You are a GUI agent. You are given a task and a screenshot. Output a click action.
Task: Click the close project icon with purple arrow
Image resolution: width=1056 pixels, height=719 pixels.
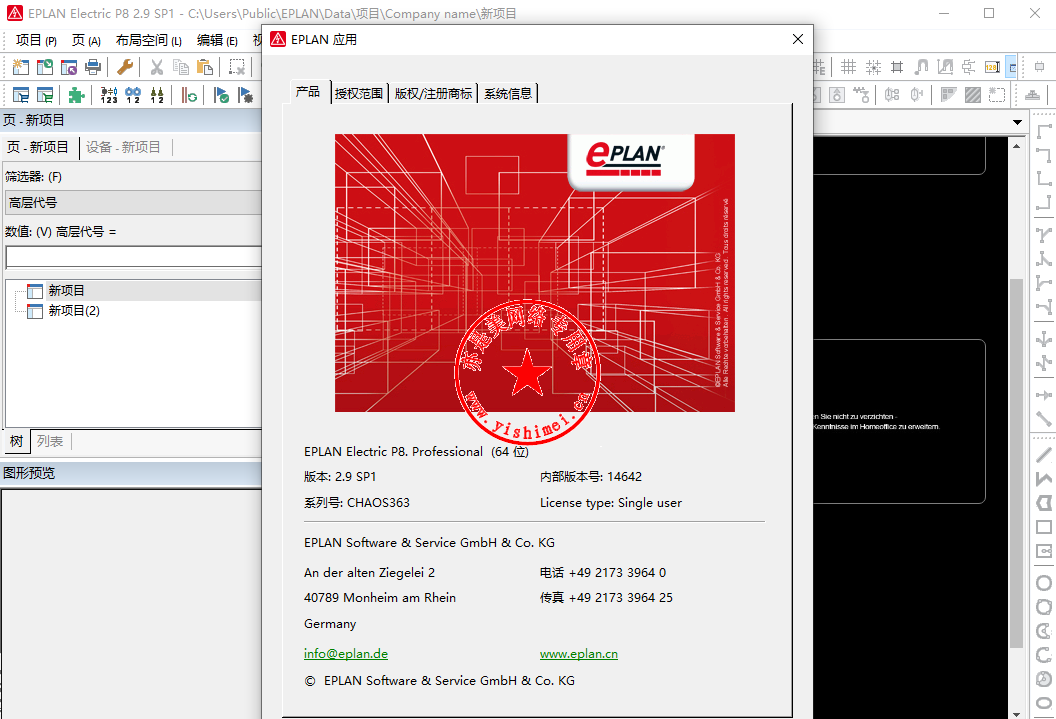tap(69, 67)
